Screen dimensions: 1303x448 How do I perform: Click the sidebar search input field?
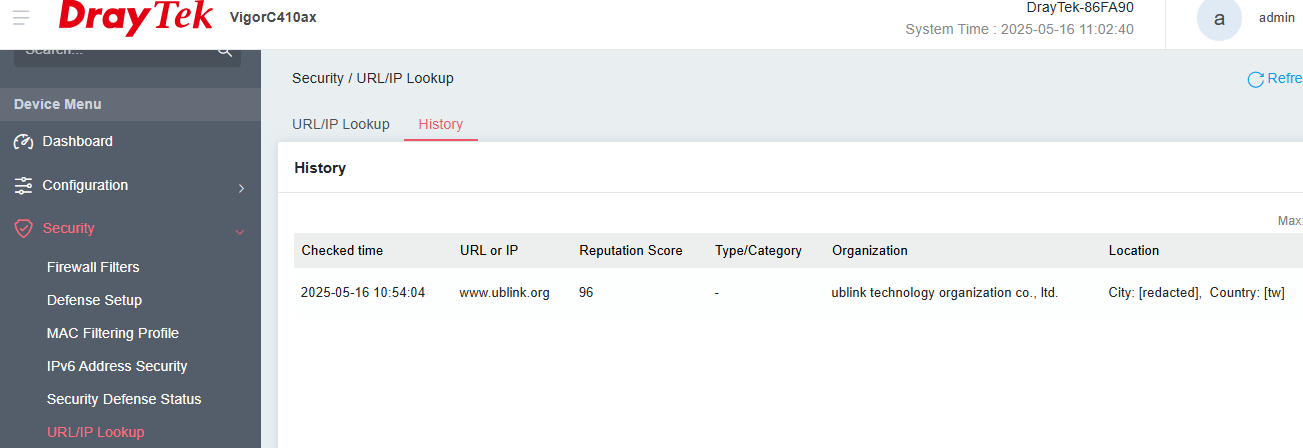115,51
